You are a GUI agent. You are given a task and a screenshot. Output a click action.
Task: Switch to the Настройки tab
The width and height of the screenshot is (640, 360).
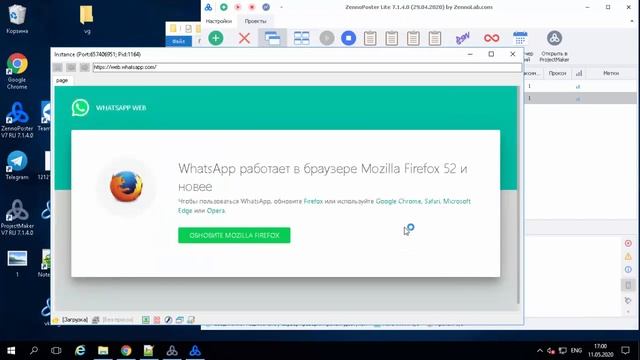pos(219,21)
